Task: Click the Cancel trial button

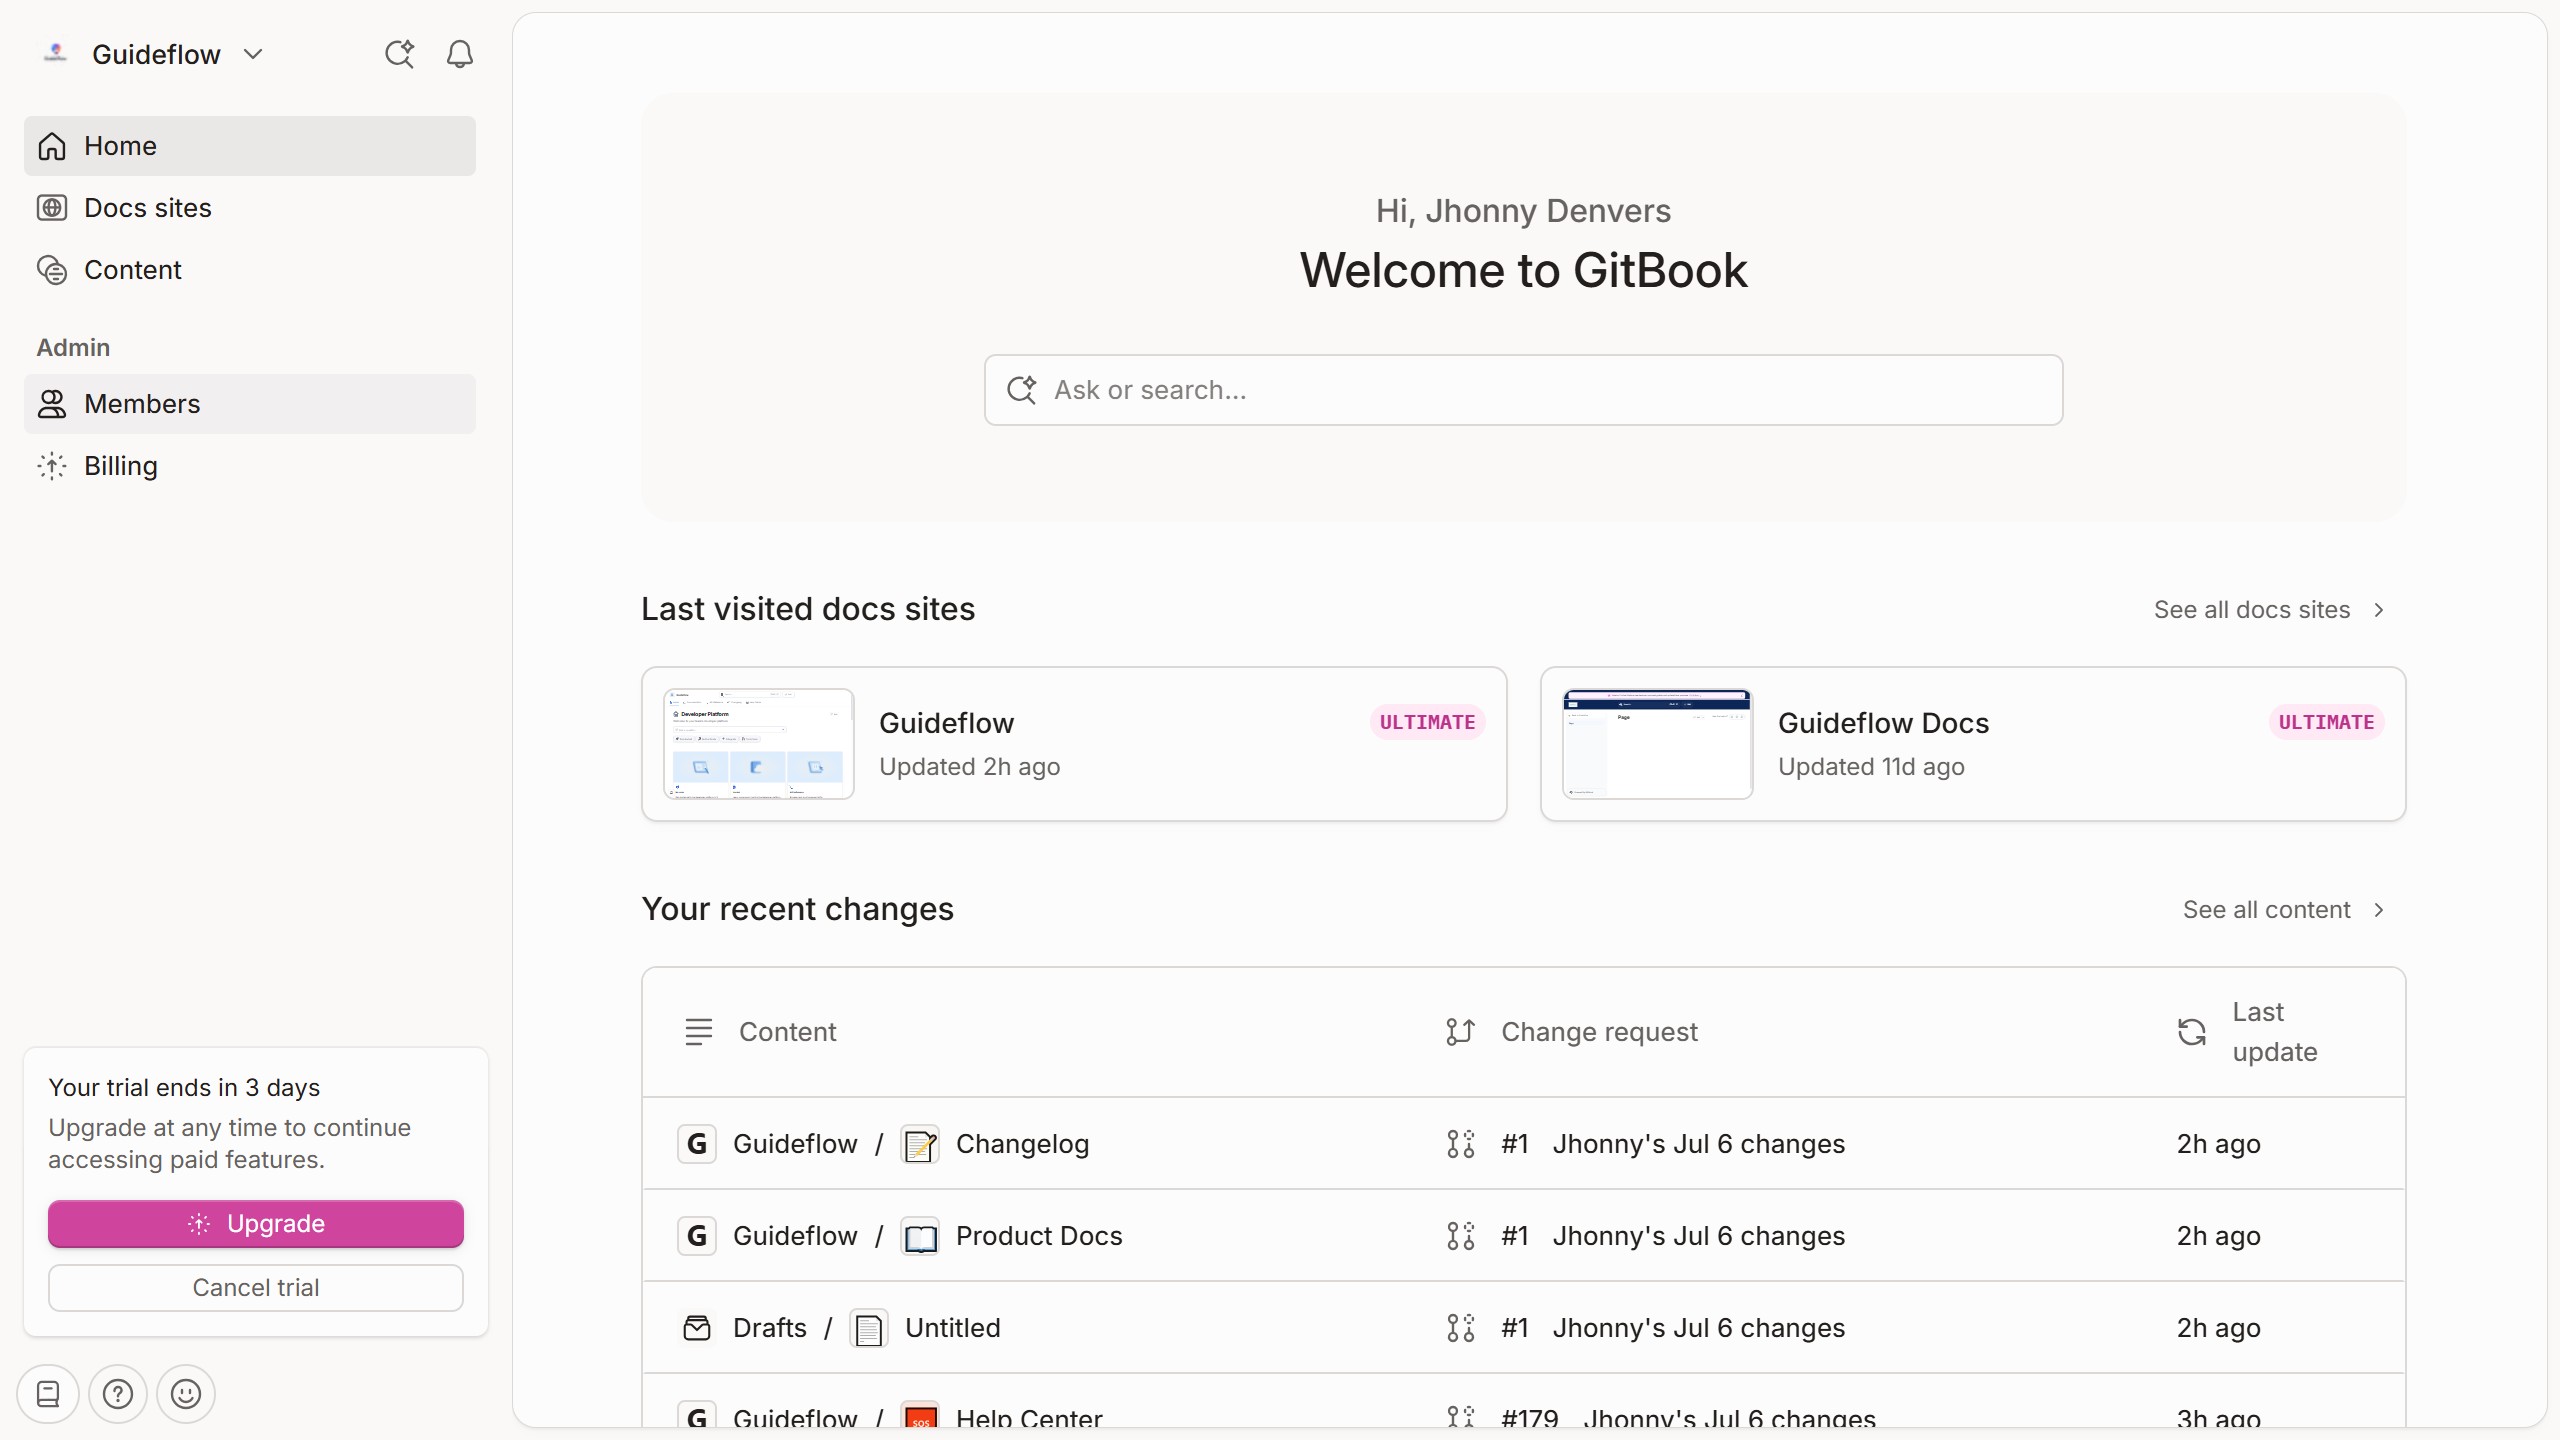Action: click(x=256, y=1288)
